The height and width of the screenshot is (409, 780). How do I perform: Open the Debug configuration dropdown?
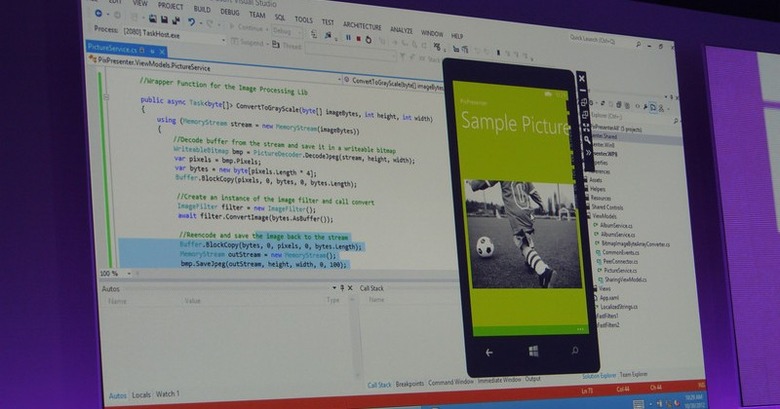point(286,31)
